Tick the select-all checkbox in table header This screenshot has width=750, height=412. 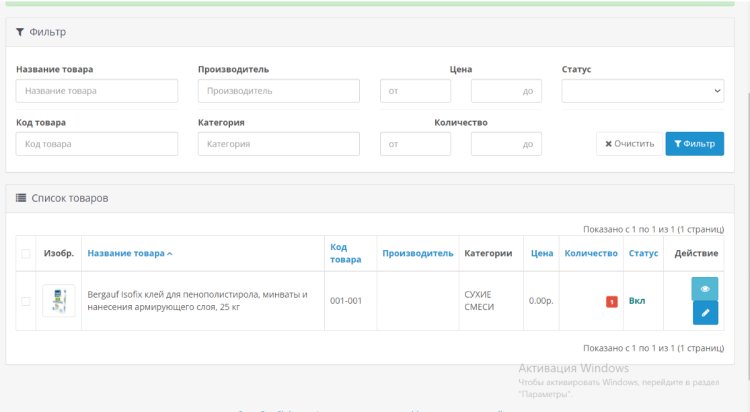(26, 254)
